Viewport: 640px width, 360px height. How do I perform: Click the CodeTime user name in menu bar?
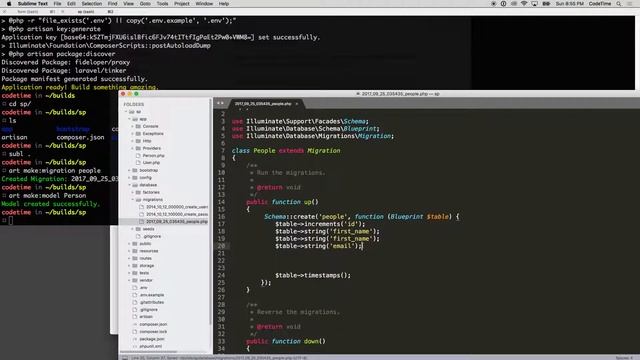tap(600, 4)
